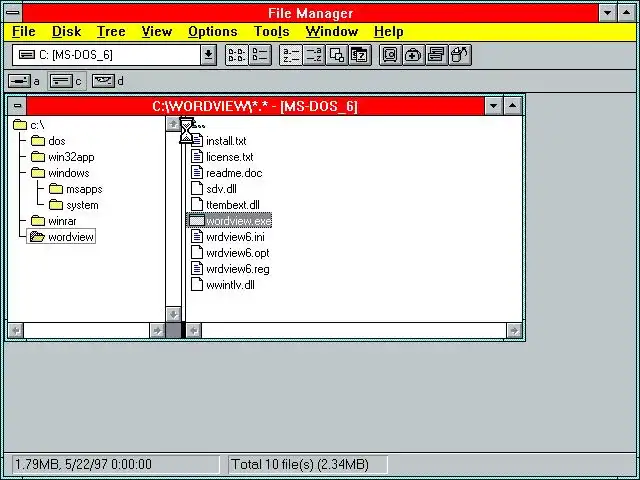Select wrdview6.ini file
This screenshot has width=640, height=480.
pos(228,237)
